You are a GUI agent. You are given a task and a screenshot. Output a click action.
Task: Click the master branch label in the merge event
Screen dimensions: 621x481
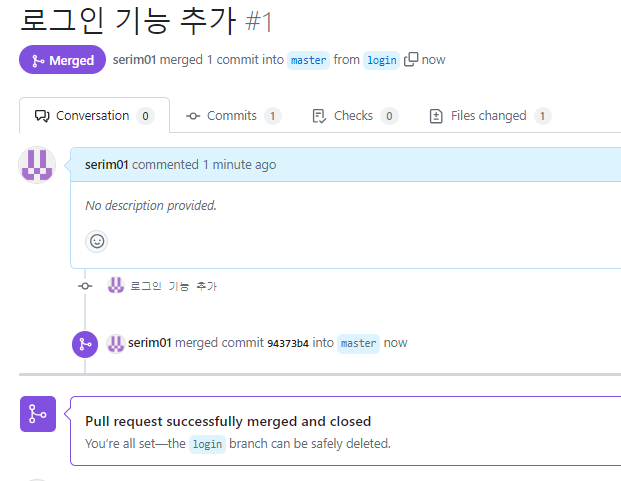tap(358, 343)
